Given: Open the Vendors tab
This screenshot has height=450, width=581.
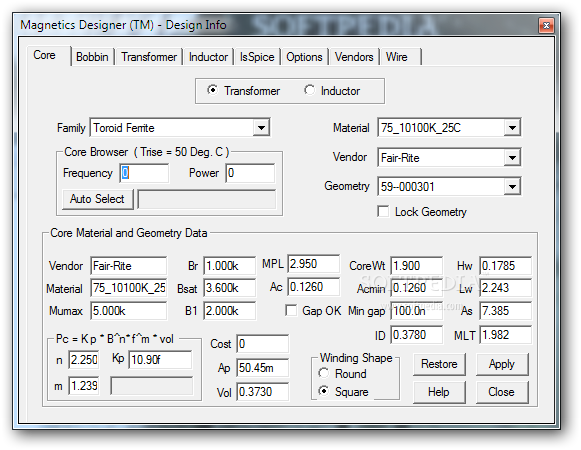Looking at the screenshot, I should [x=354, y=57].
